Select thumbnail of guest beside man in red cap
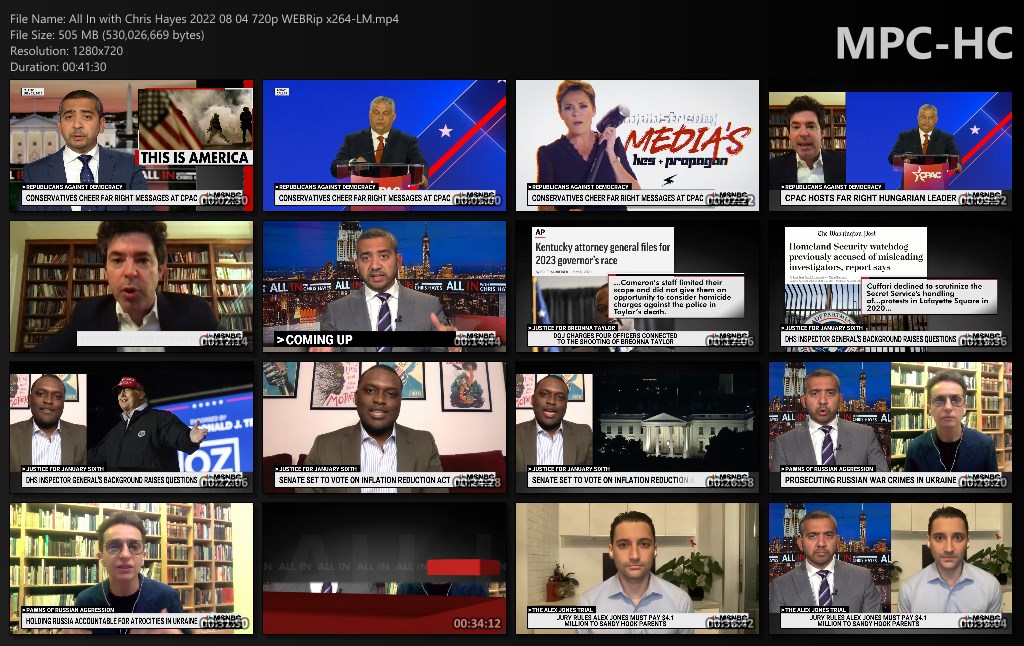Image resolution: width=1024 pixels, height=646 pixels. point(131,427)
